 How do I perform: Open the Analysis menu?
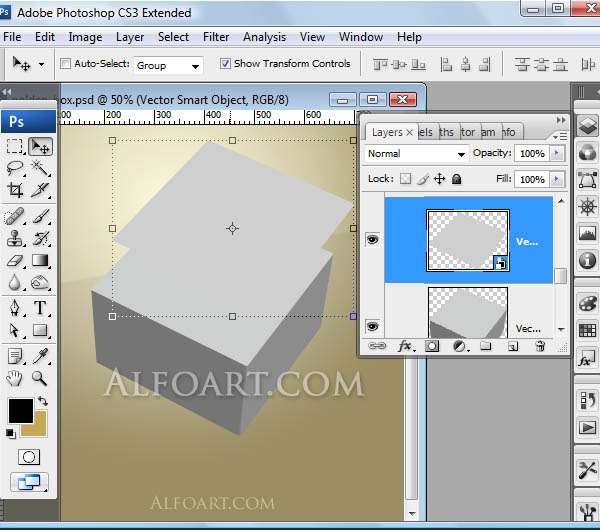click(x=264, y=37)
